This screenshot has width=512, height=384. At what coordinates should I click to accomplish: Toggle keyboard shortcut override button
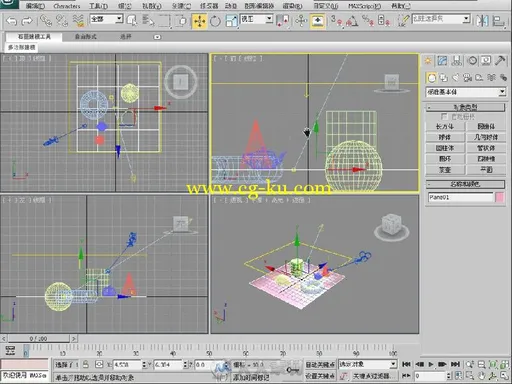pyautogui.click(x=318, y=21)
